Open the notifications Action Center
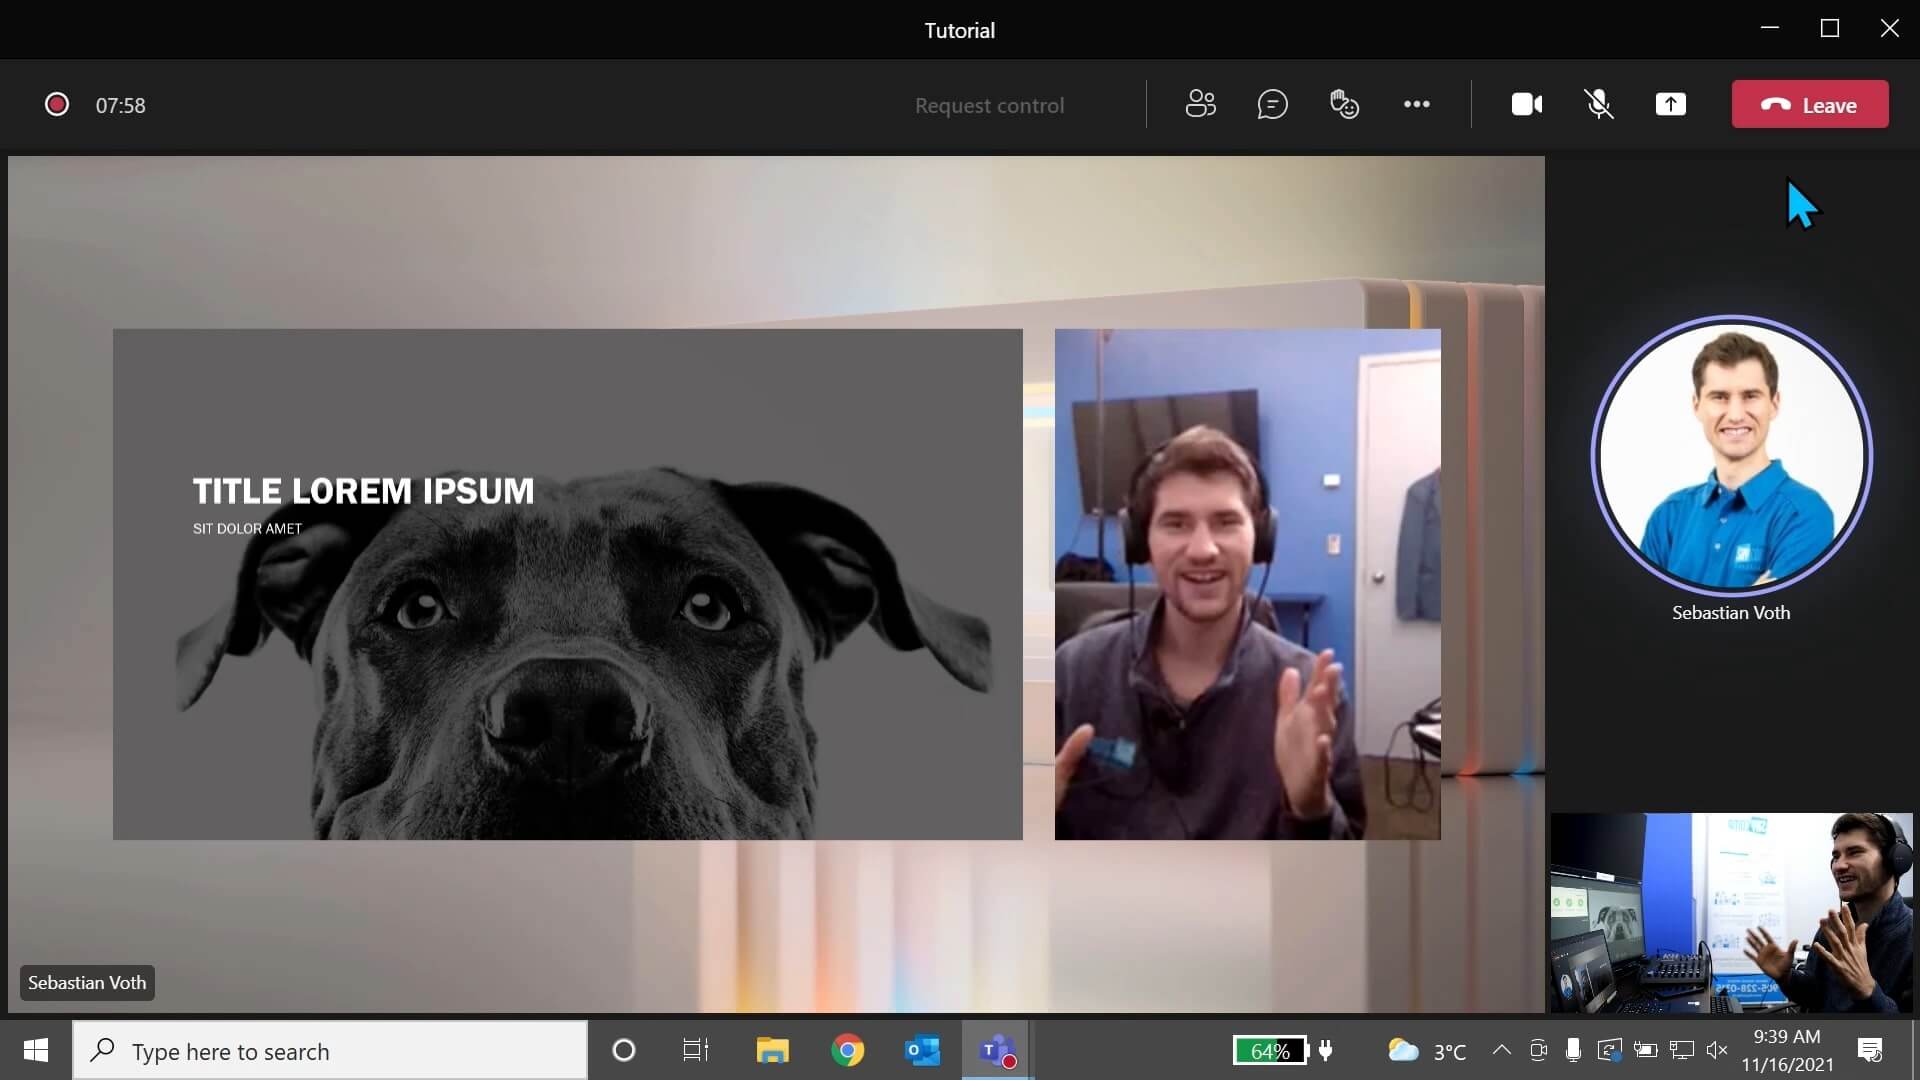This screenshot has height=1080, width=1920. pyautogui.click(x=1870, y=1050)
